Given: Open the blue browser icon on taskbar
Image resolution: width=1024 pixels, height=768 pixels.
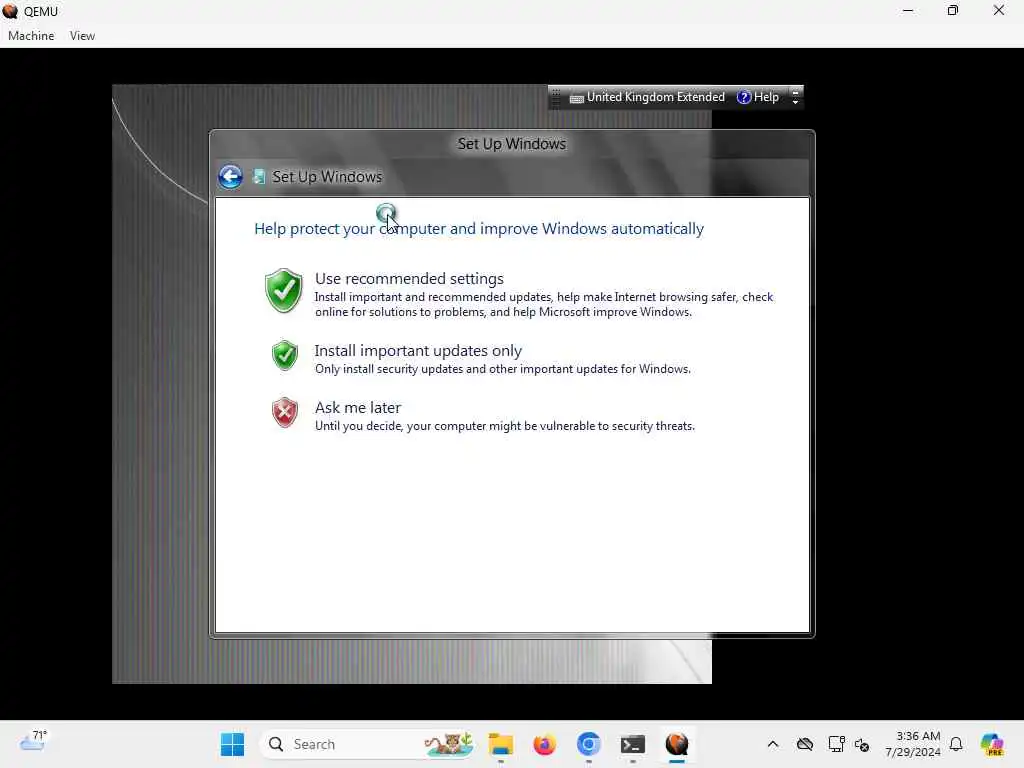Looking at the screenshot, I should (588, 744).
